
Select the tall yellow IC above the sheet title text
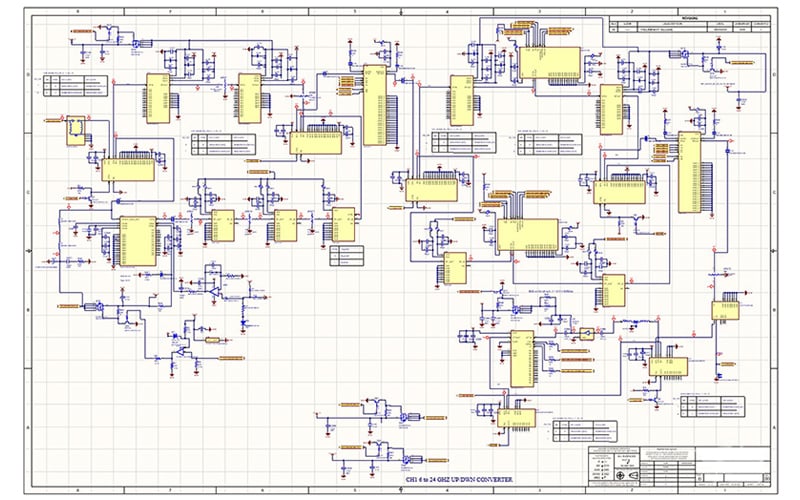tap(522, 358)
